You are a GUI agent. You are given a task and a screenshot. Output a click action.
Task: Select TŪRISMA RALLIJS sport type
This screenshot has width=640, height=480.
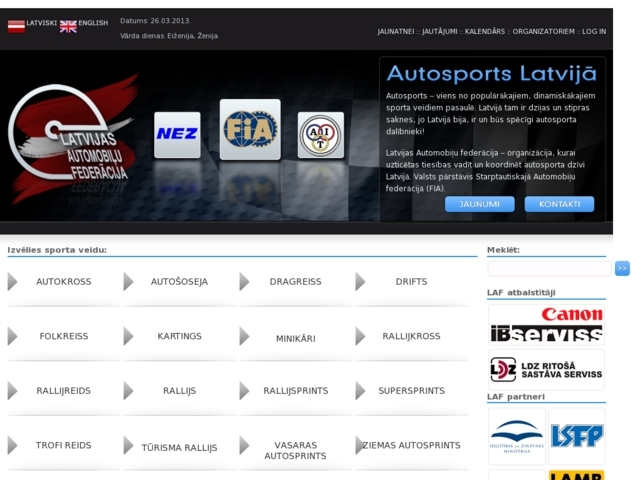pyautogui.click(x=179, y=448)
